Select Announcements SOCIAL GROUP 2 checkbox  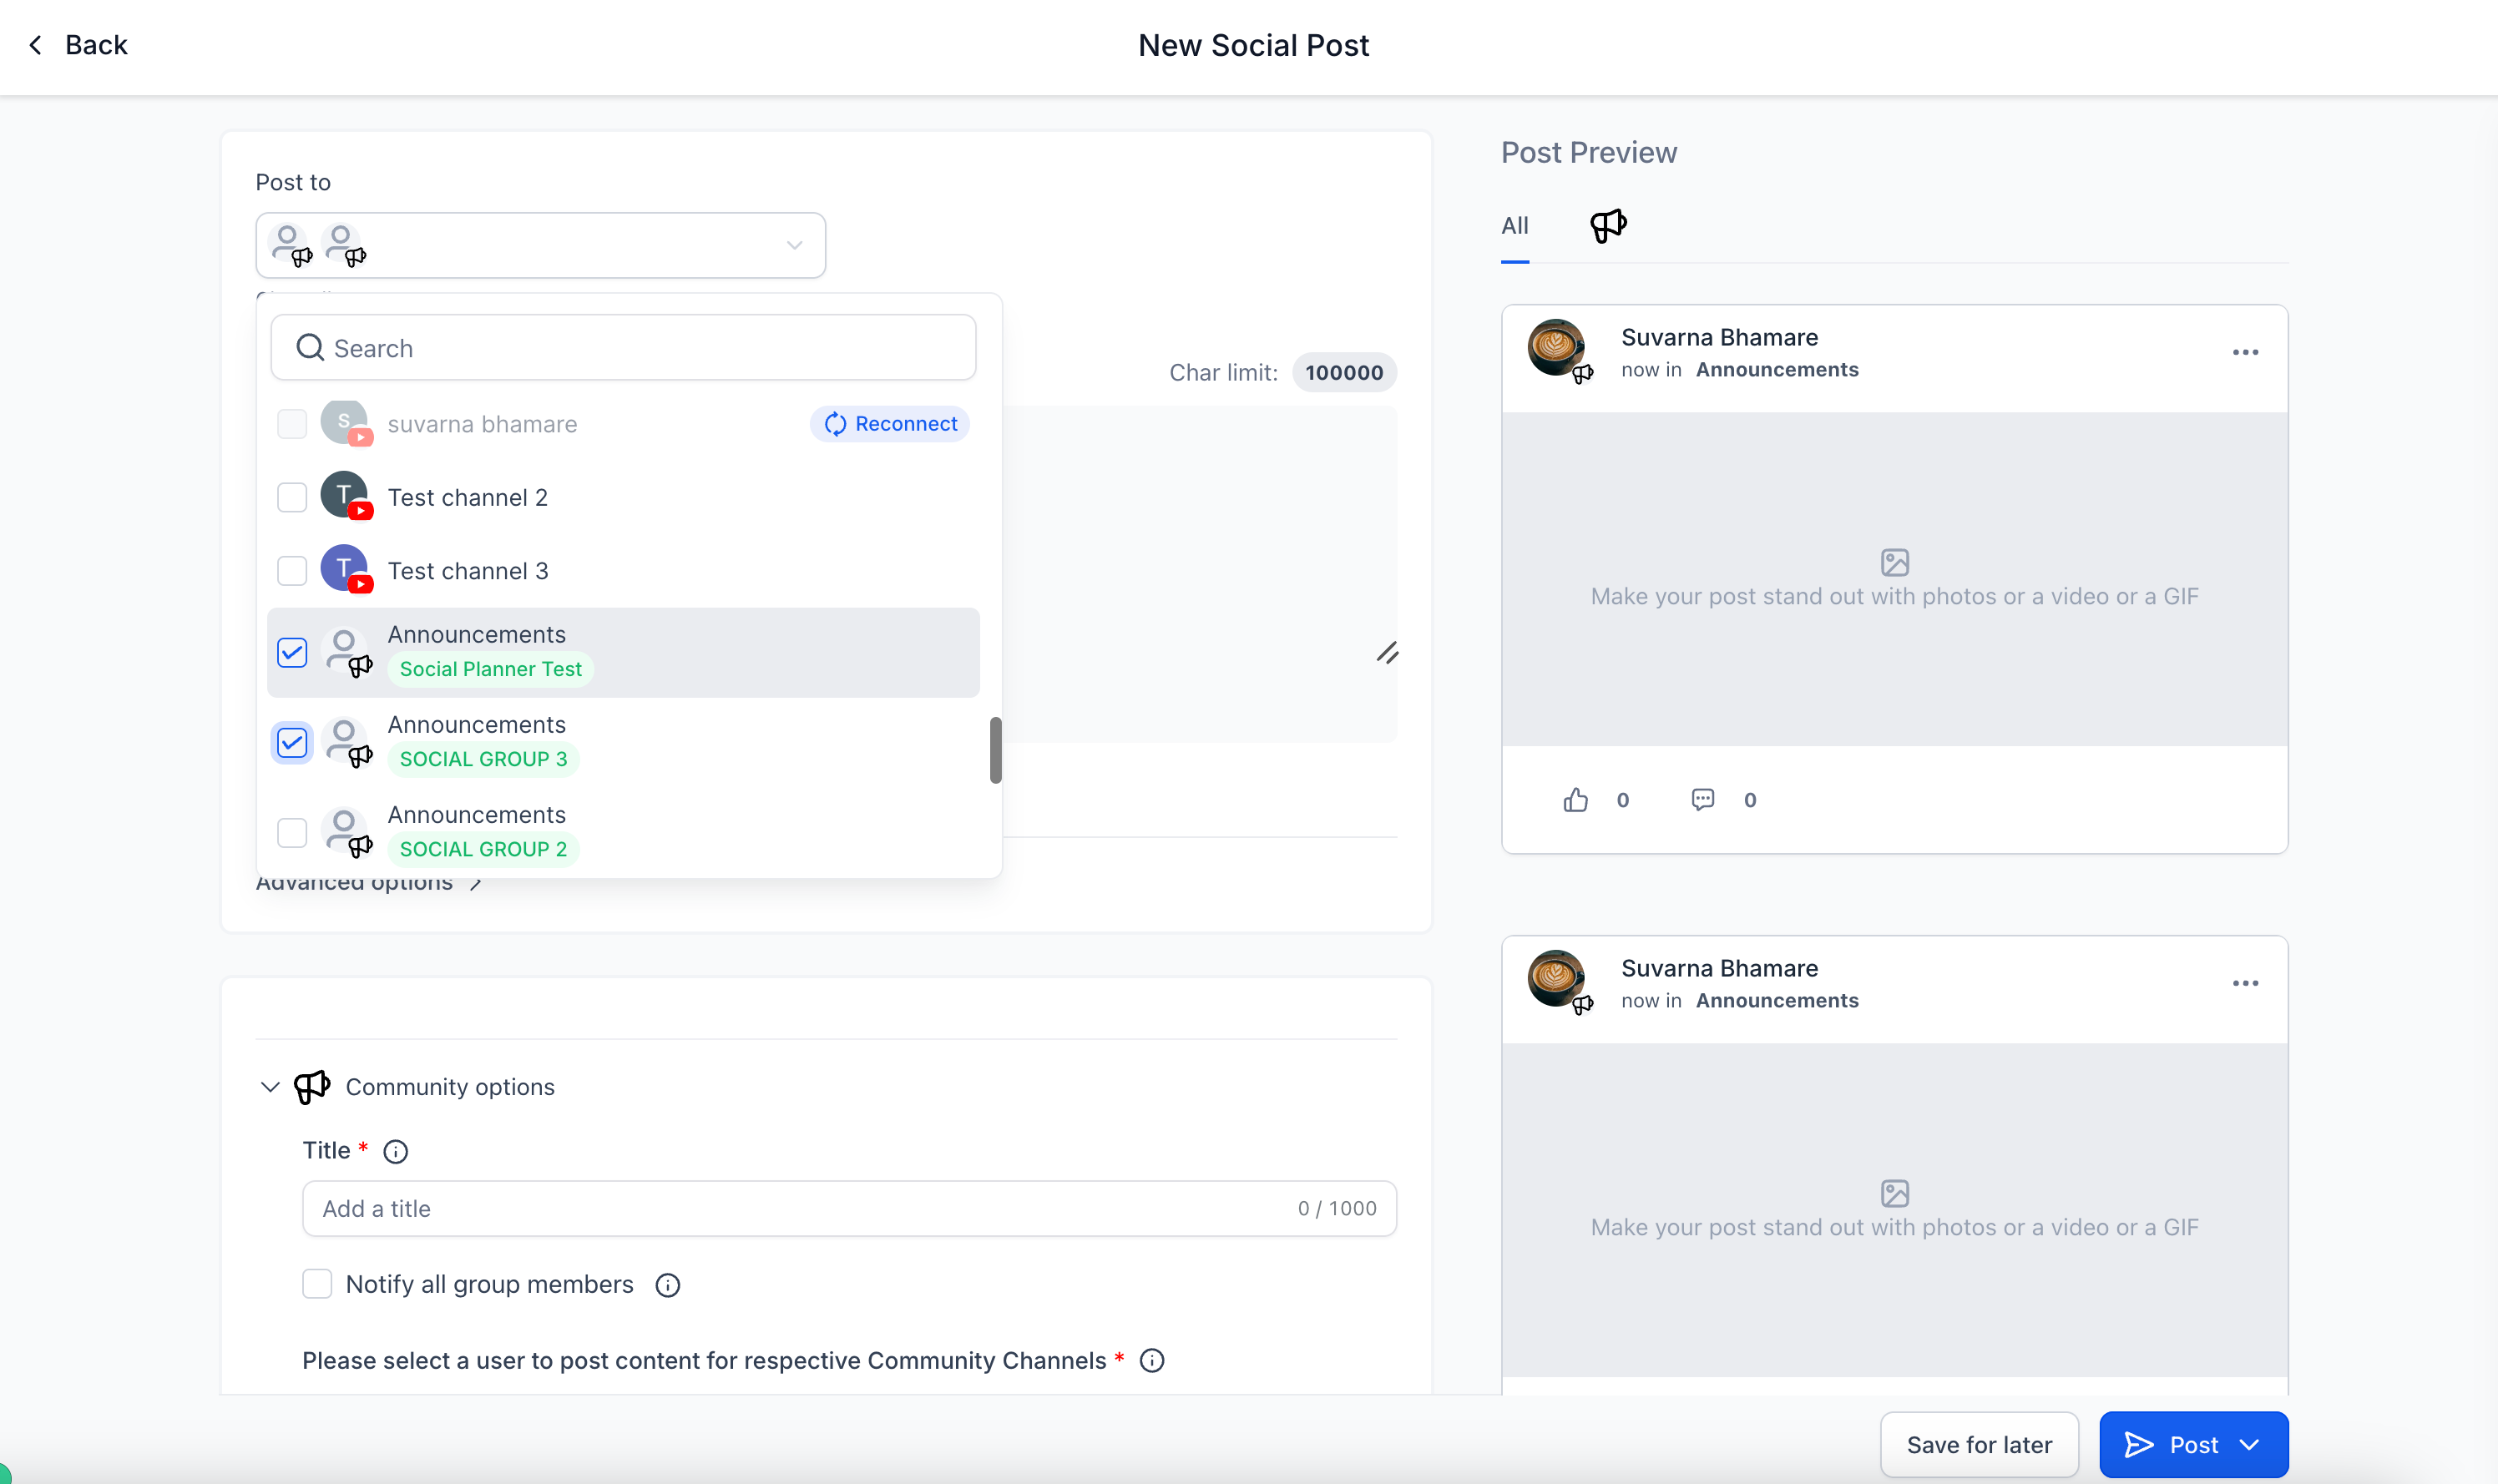[292, 833]
